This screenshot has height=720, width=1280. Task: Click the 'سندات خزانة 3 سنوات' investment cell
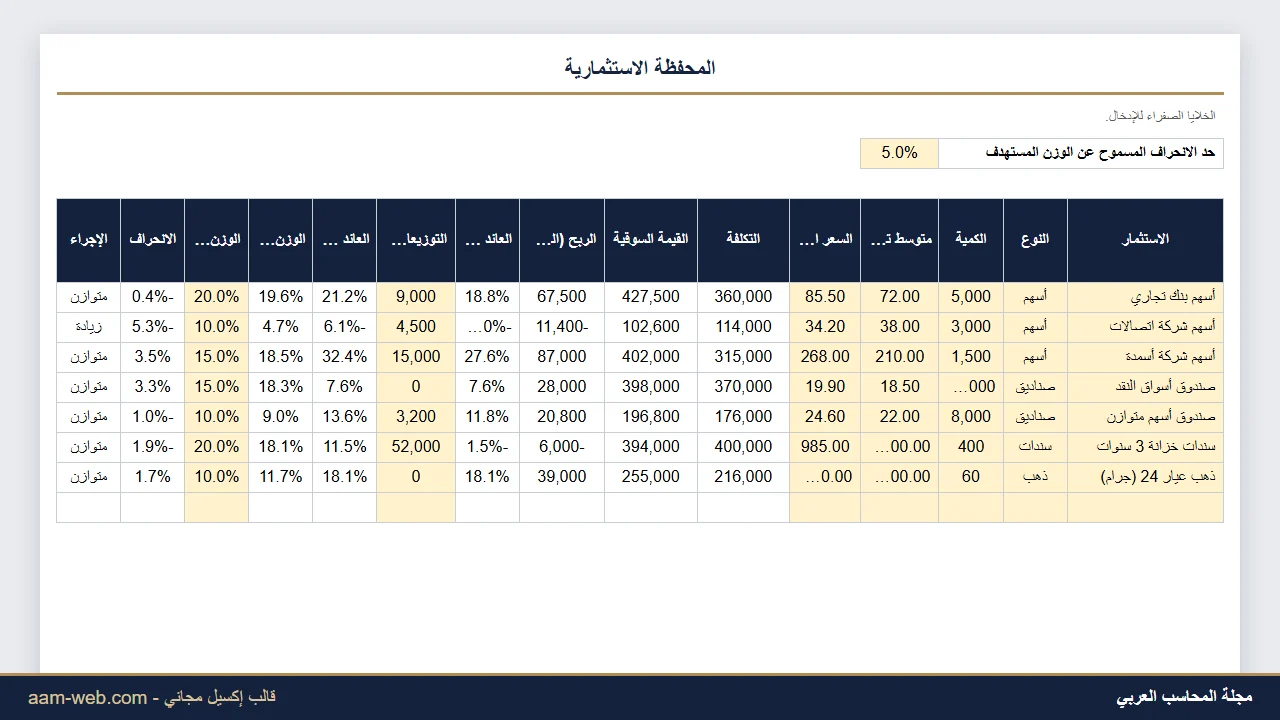pyautogui.click(x=1145, y=447)
